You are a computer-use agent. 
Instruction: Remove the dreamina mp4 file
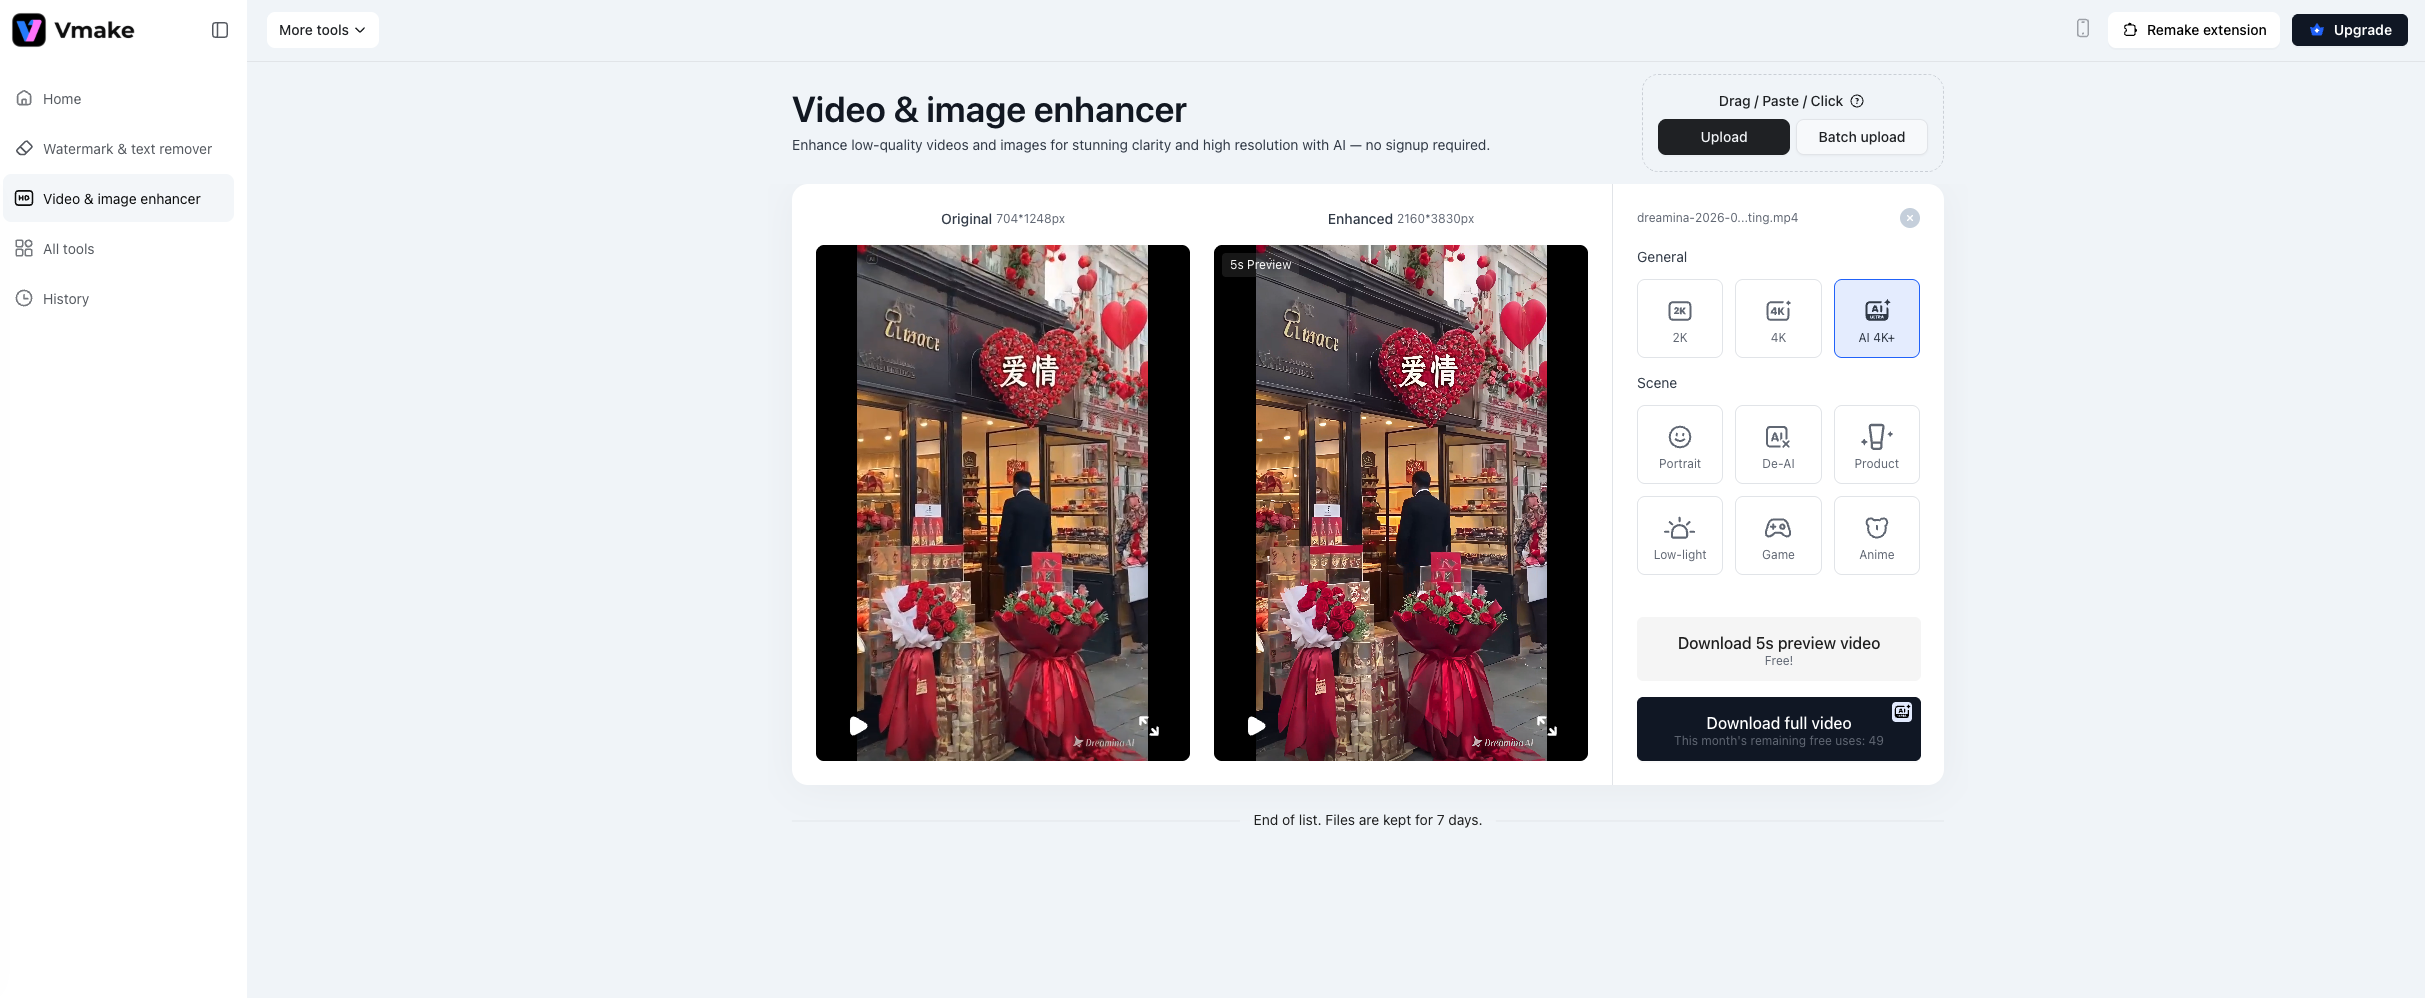point(1909,218)
